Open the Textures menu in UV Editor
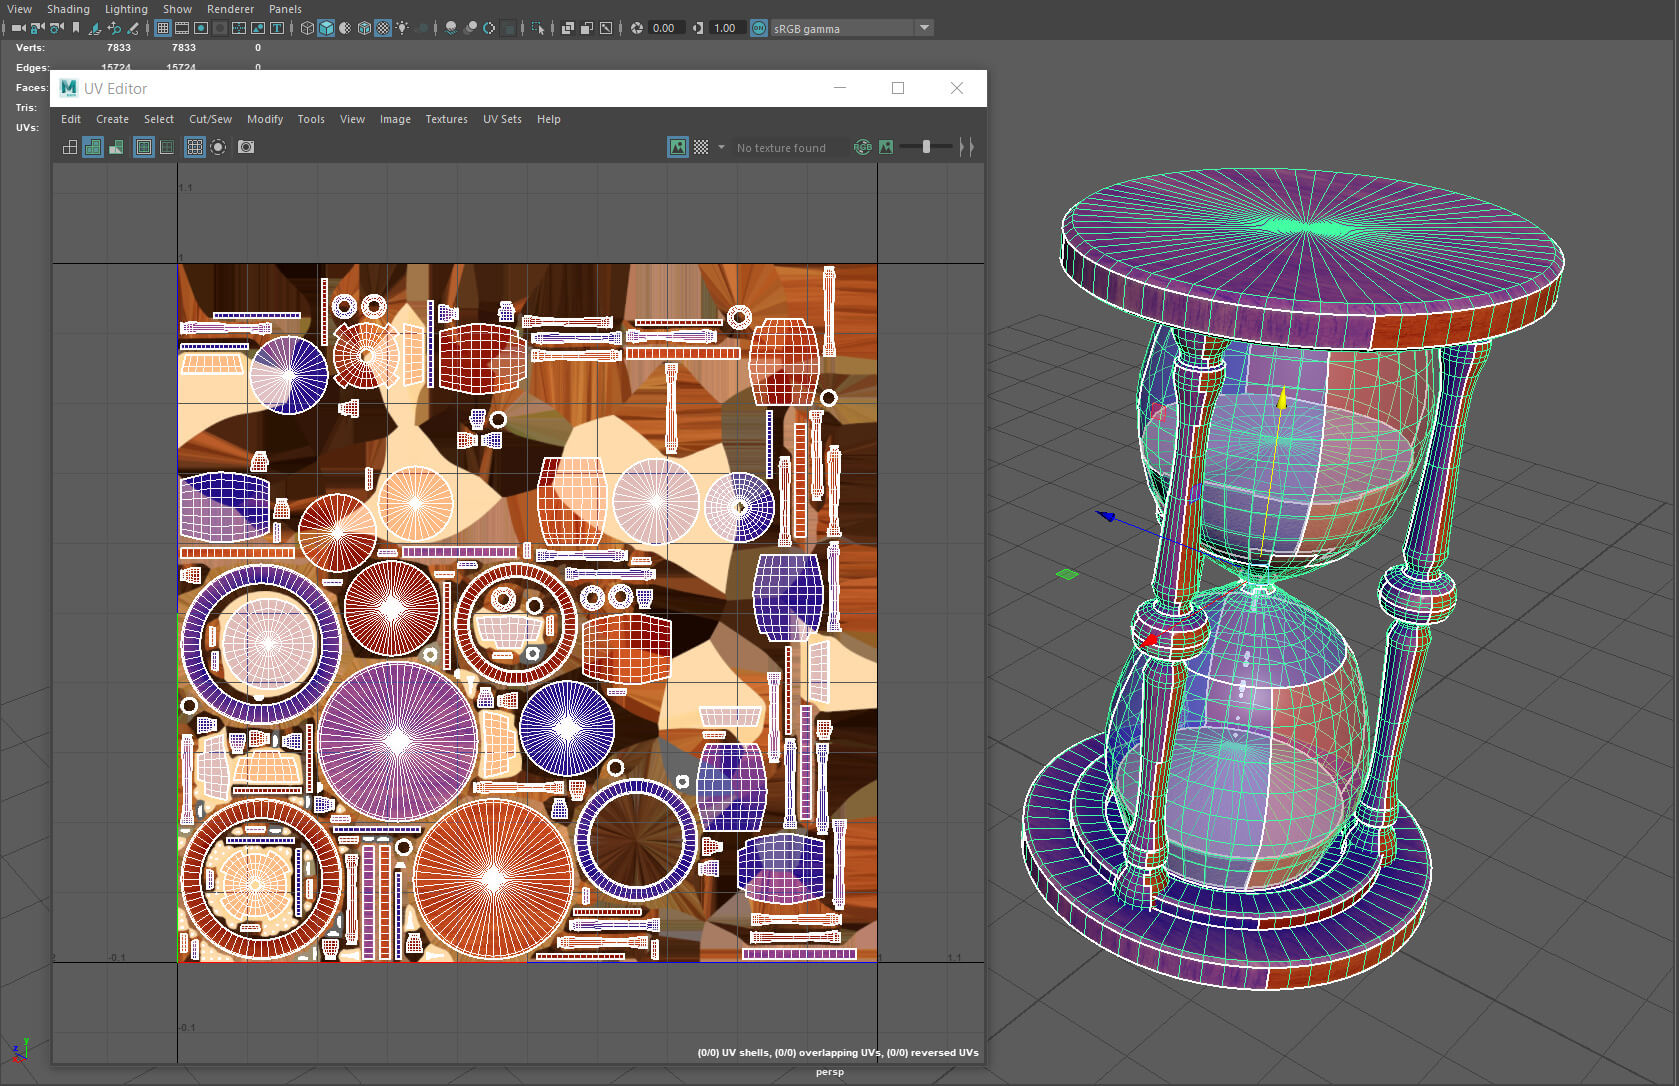Viewport: 1679px width, 1086px height. tap(446, 119)
